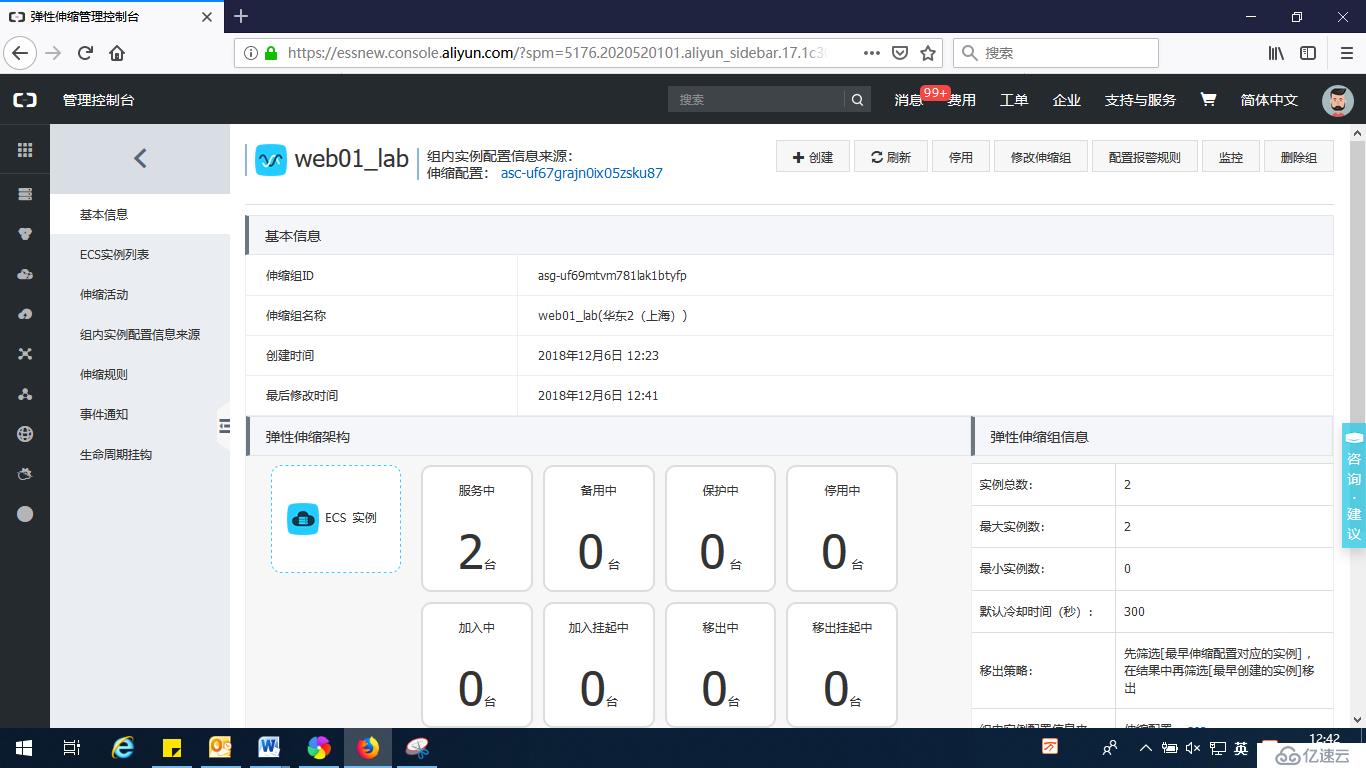The height and width of the screenshot is (768, 1366).
Task: Open the 费用 menu in the header
Action: (x=962, y=100)
